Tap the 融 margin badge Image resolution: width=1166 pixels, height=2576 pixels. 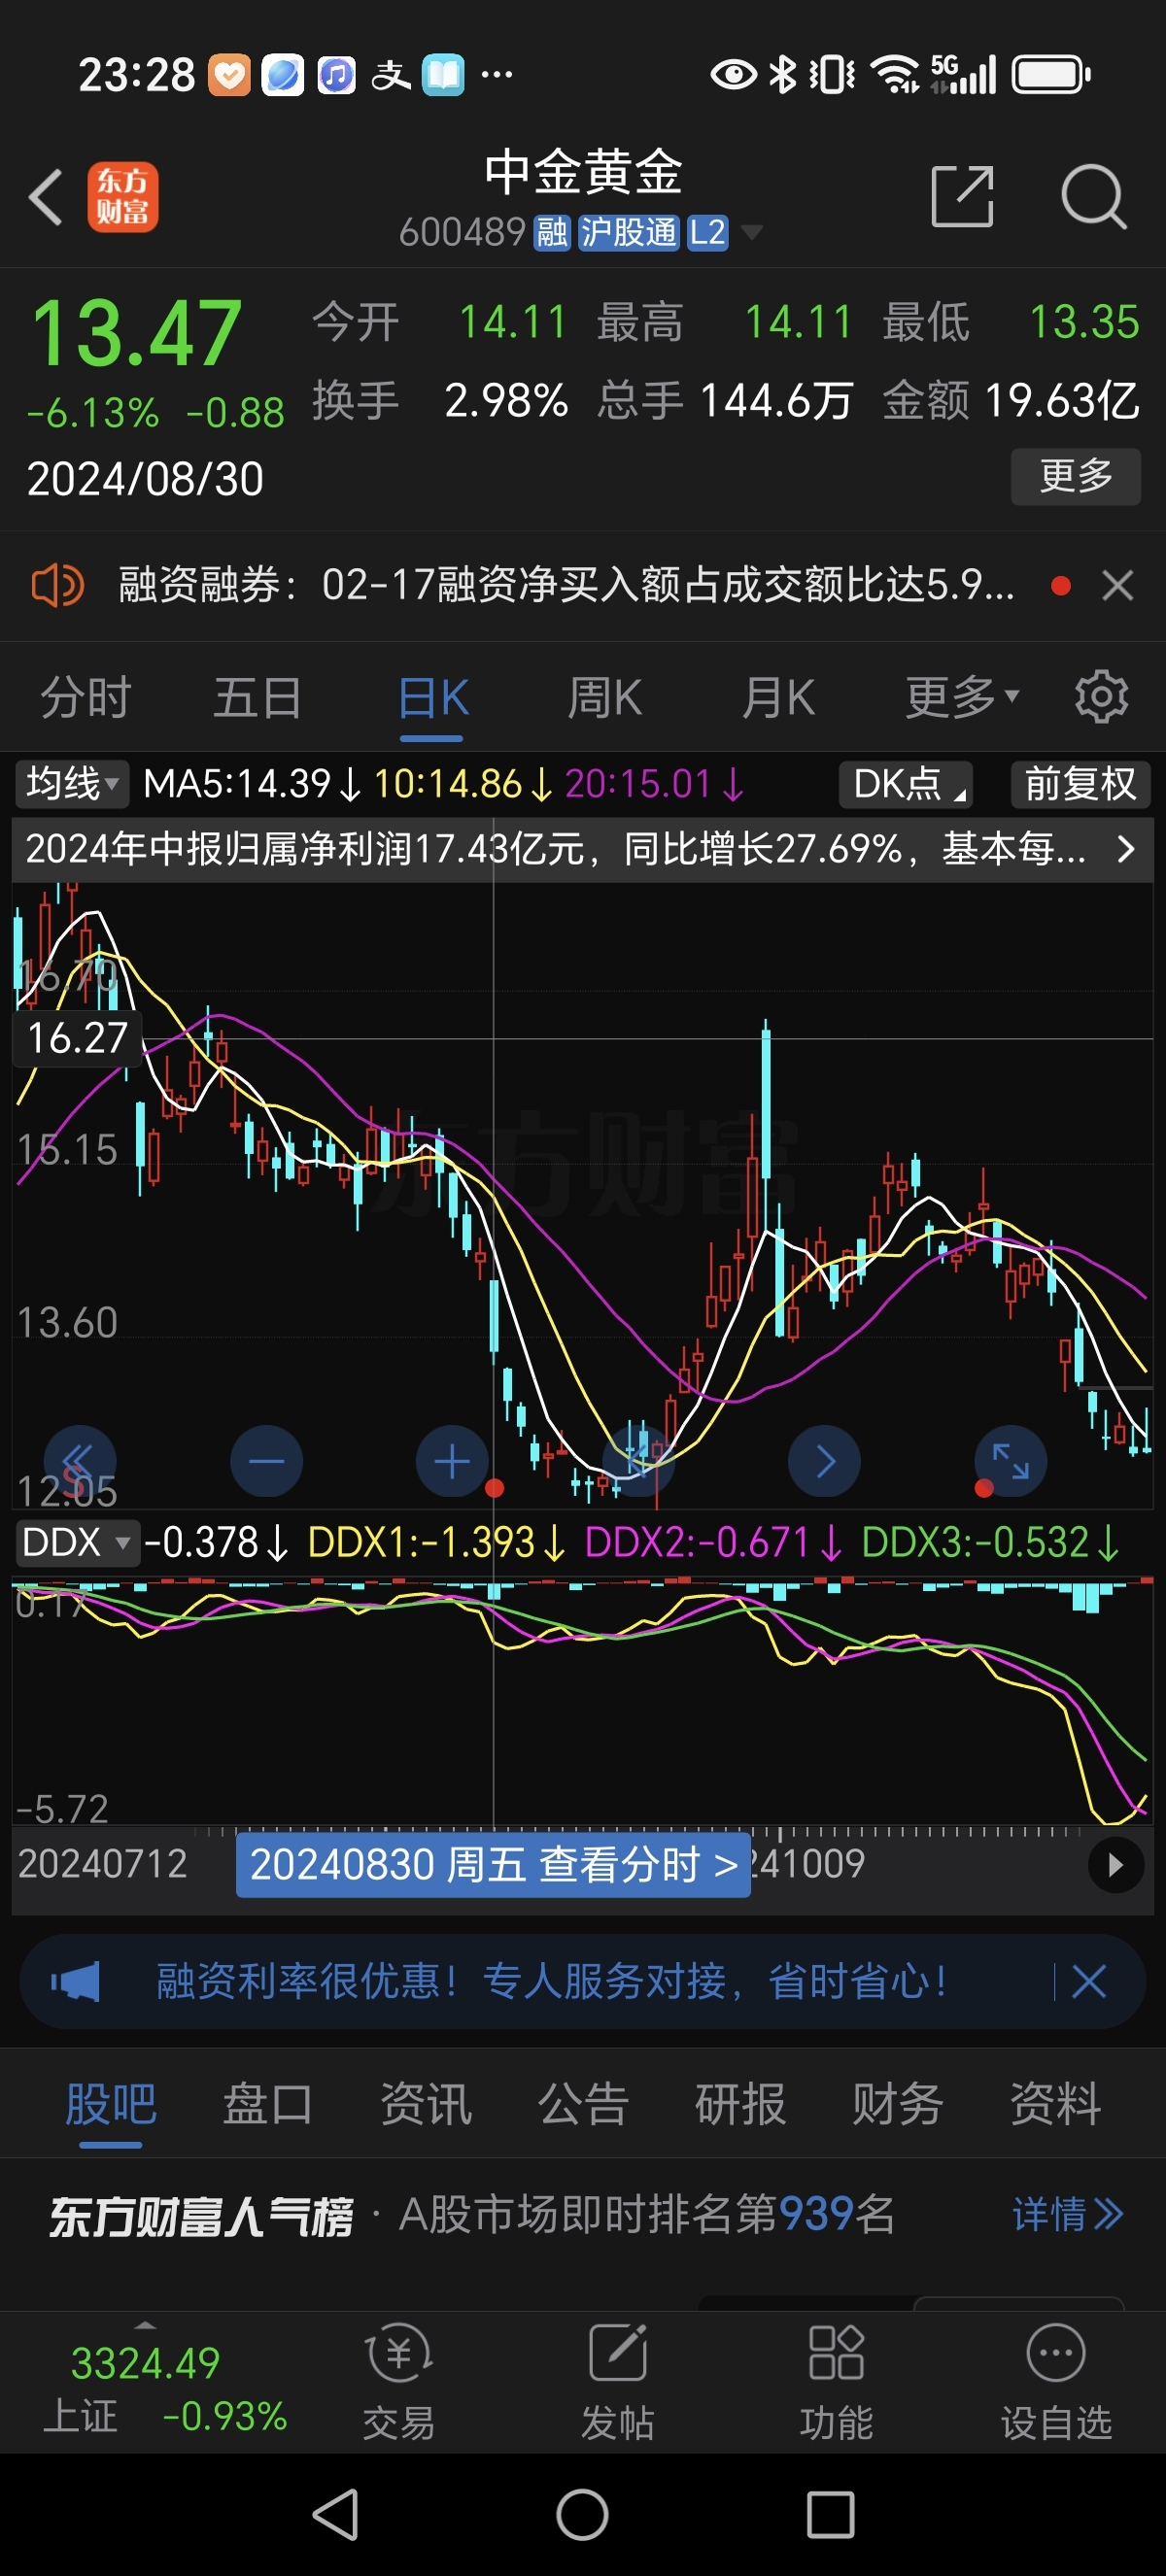[x=552, y=233]
